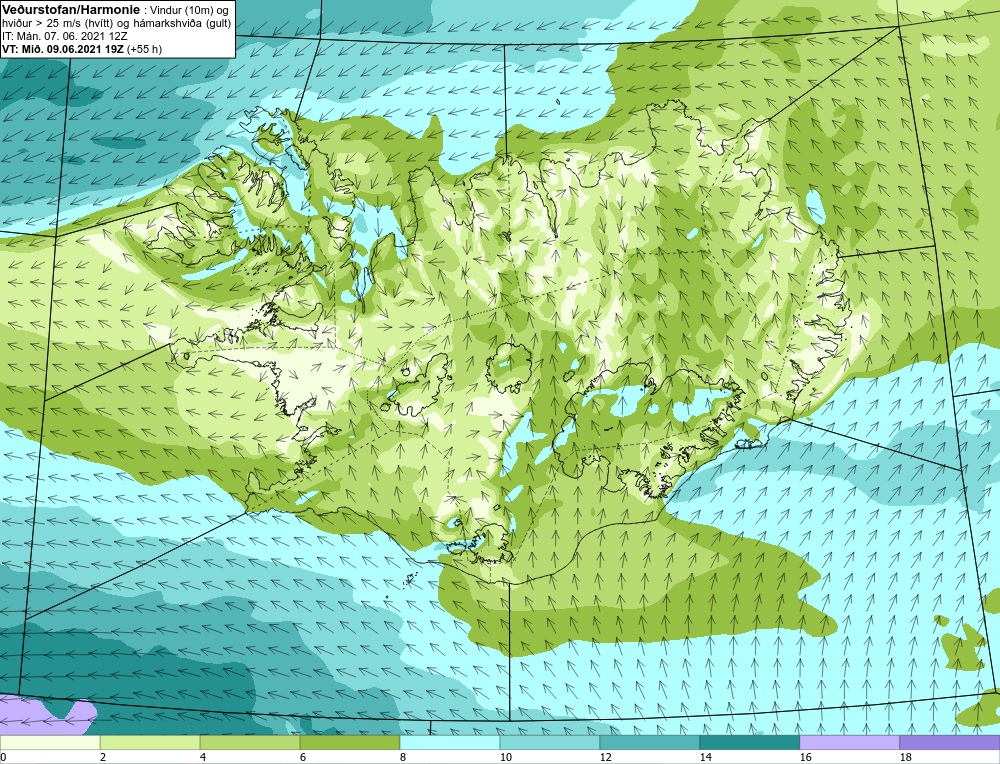
Task: Click the 'IT: Mán. 07. 06. 2021 12Z' line
Action: (x=64, y=36)
